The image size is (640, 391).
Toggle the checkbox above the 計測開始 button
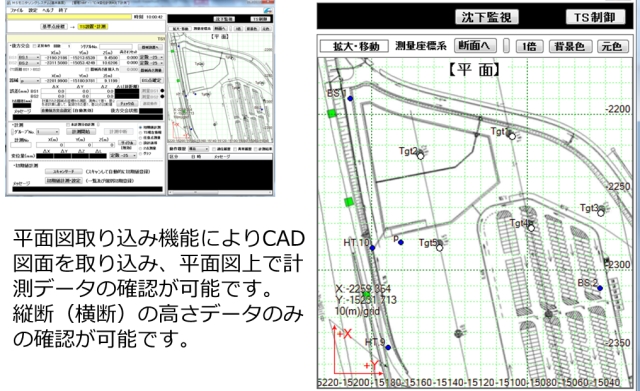pos(68,125)
